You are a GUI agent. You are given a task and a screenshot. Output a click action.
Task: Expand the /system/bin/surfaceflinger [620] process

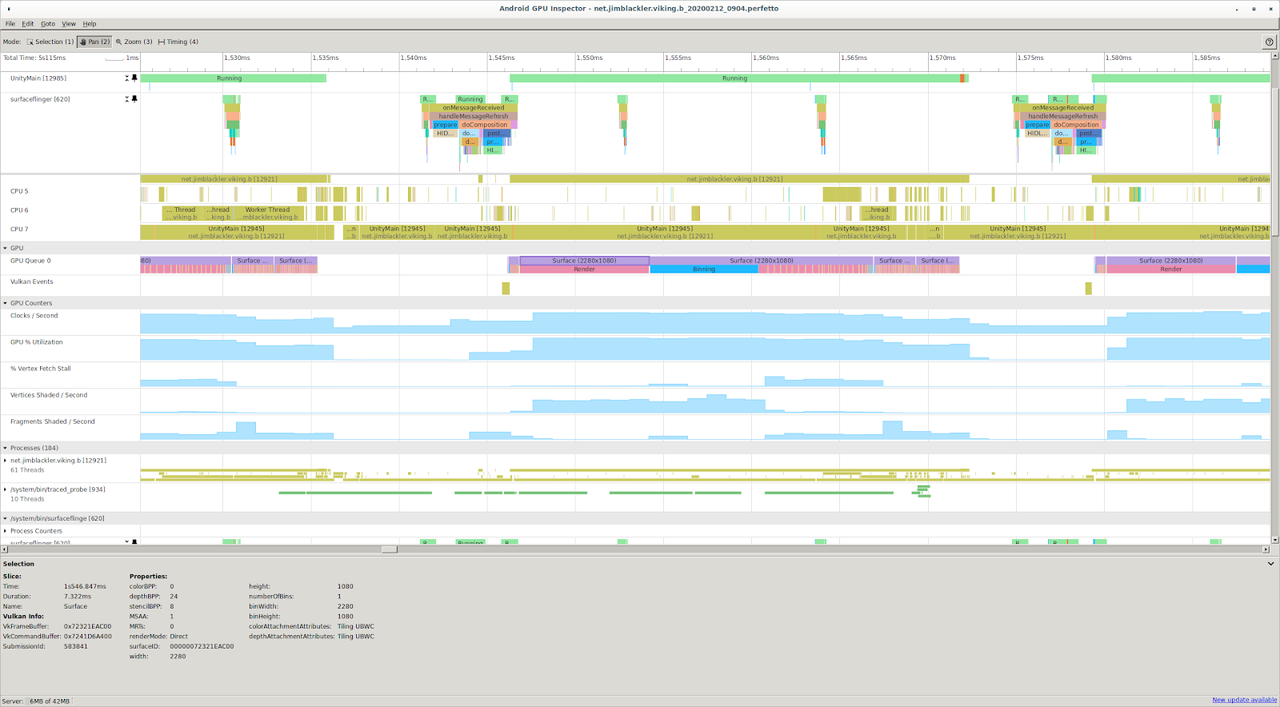tap(6, 518)
